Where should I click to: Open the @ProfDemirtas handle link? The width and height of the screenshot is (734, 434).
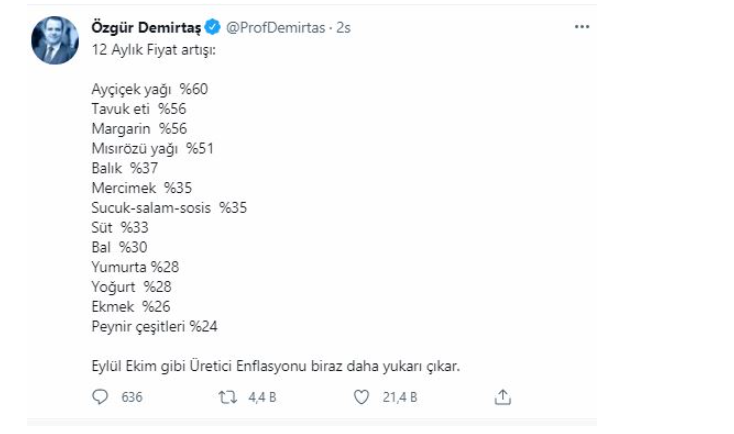[x=275, y=28]
